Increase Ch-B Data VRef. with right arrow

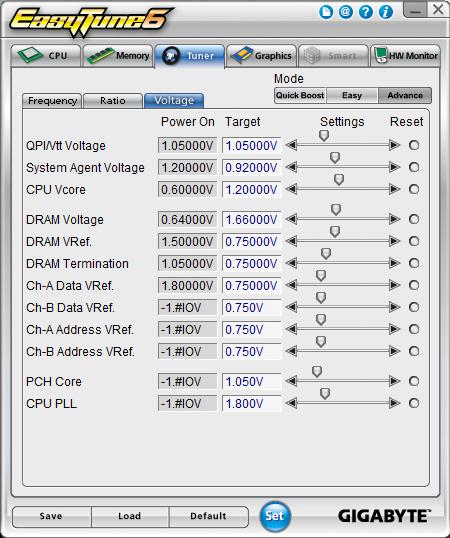394,307
